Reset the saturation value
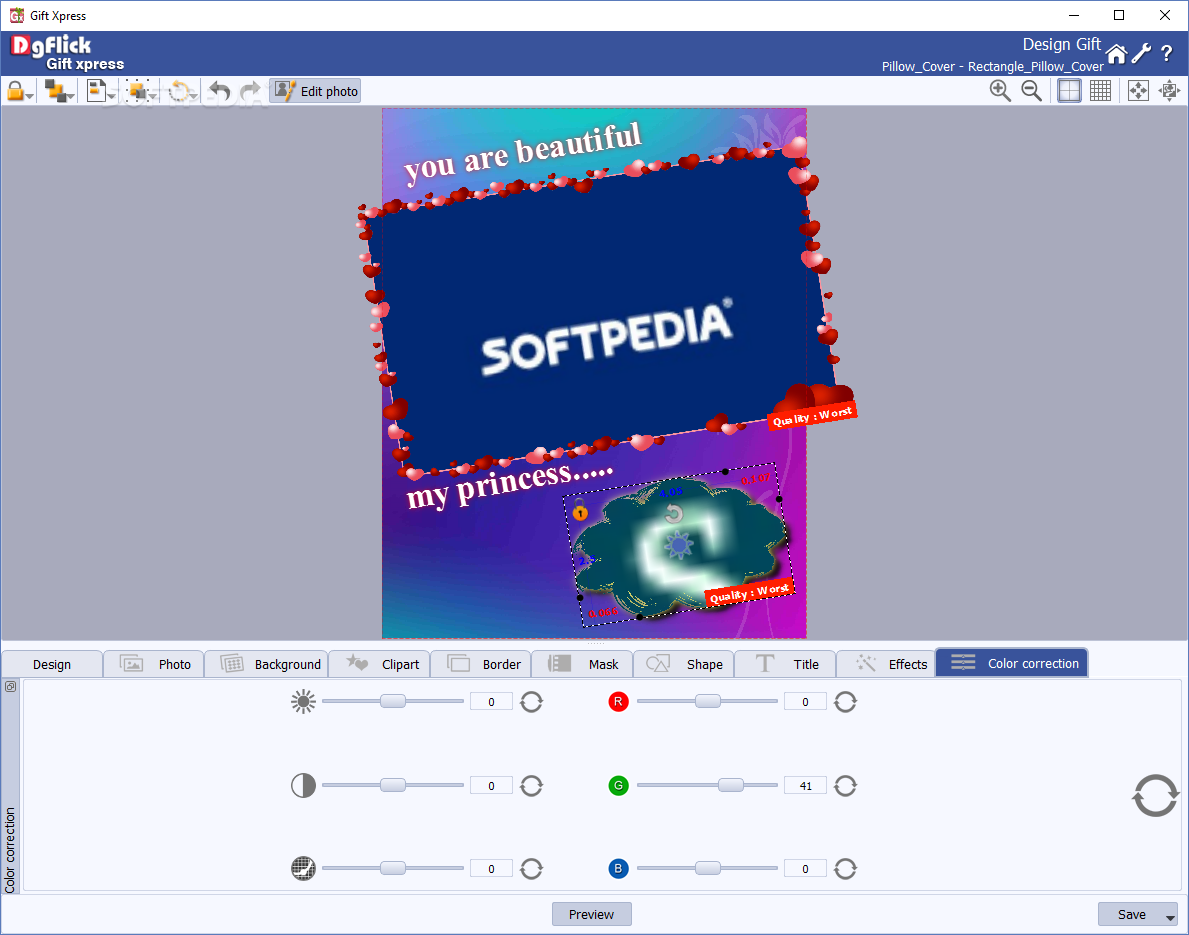The height and width of the screenshot is (935, 1189). tap(532, 869)
